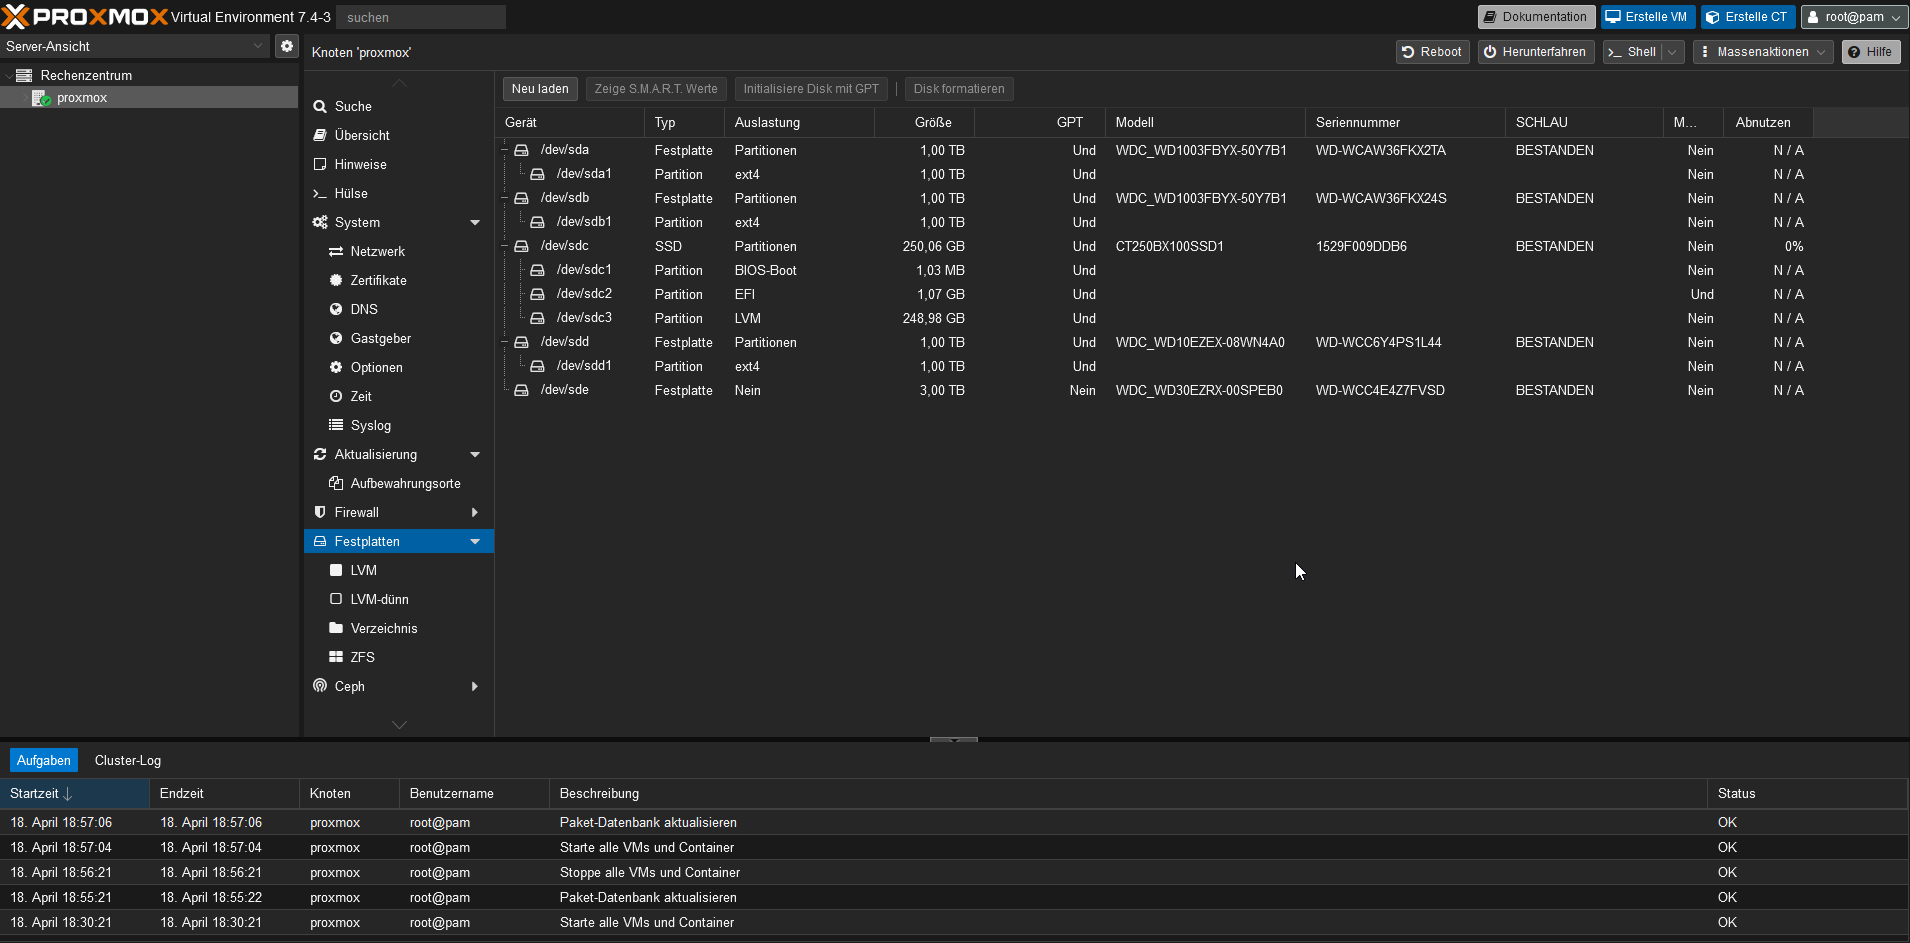The height and width of the screenshot is (943, 1910).
Task: Open the Shell dropdown arrow
Action: pyautogui.click(x=1672, y=52)
